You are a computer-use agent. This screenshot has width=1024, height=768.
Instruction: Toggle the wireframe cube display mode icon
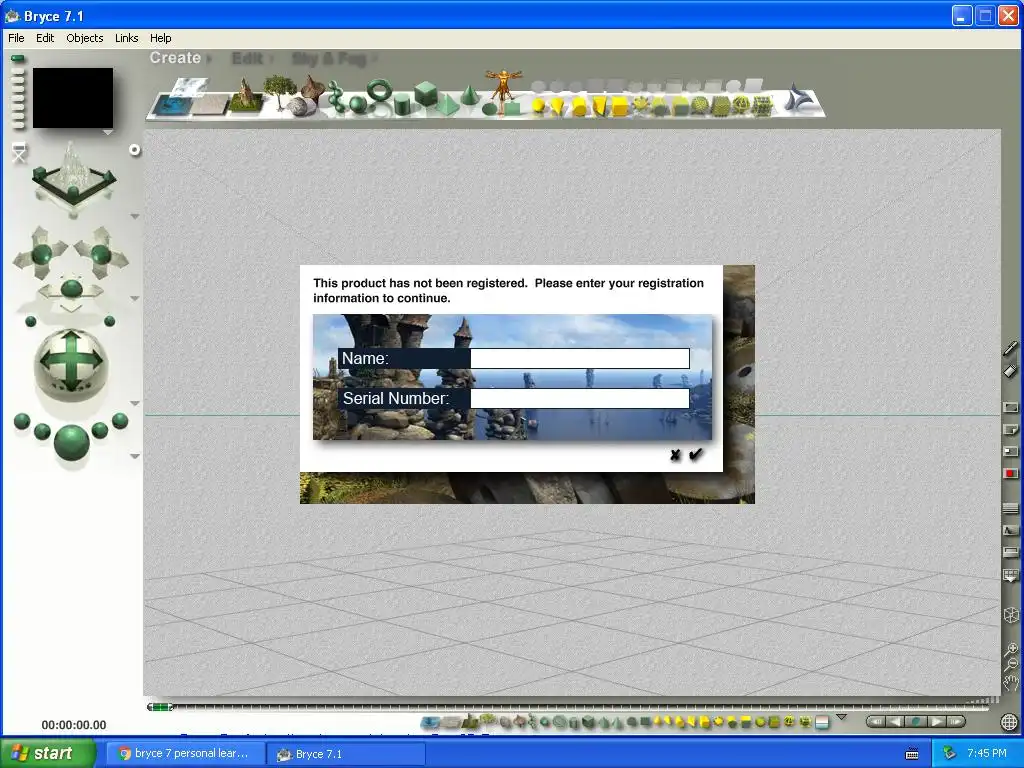pos(1011,615)
